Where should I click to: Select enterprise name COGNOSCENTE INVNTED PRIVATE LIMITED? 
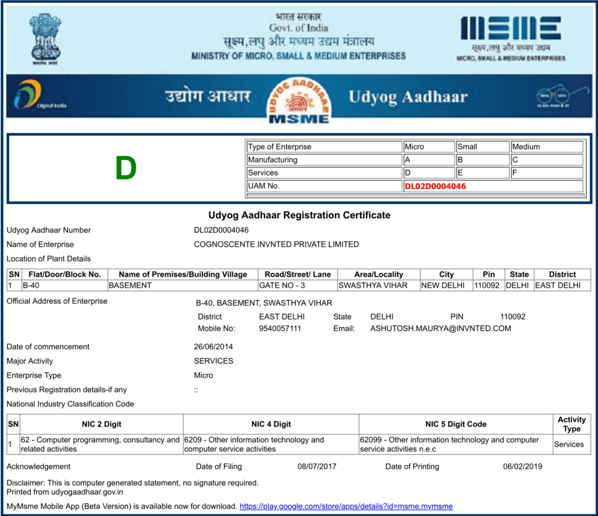pyautogui.click(x=276, y=244)
